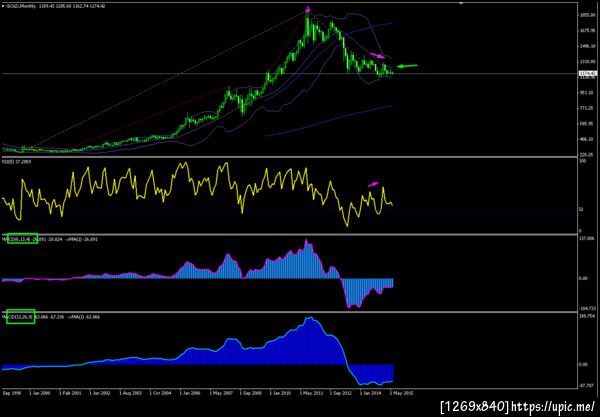600x417 pixels.
Task: Select the GOLD,Monthly chart title text
Action: (21, 6)
